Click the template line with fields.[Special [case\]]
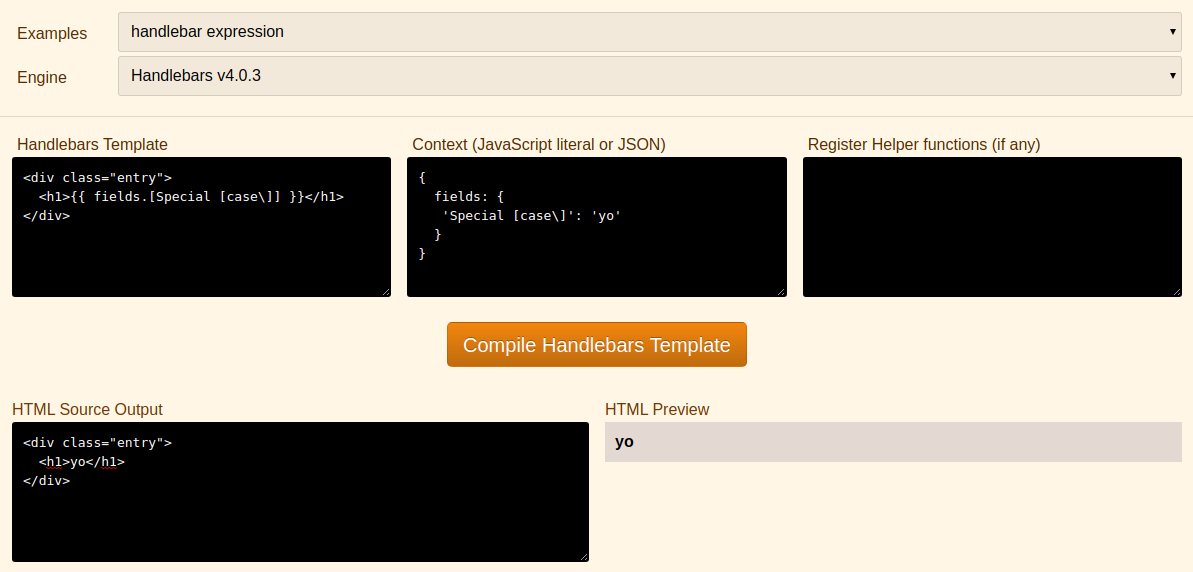Image resolution: width=1193 pixels, height=572 pixels. pos(191,197)
